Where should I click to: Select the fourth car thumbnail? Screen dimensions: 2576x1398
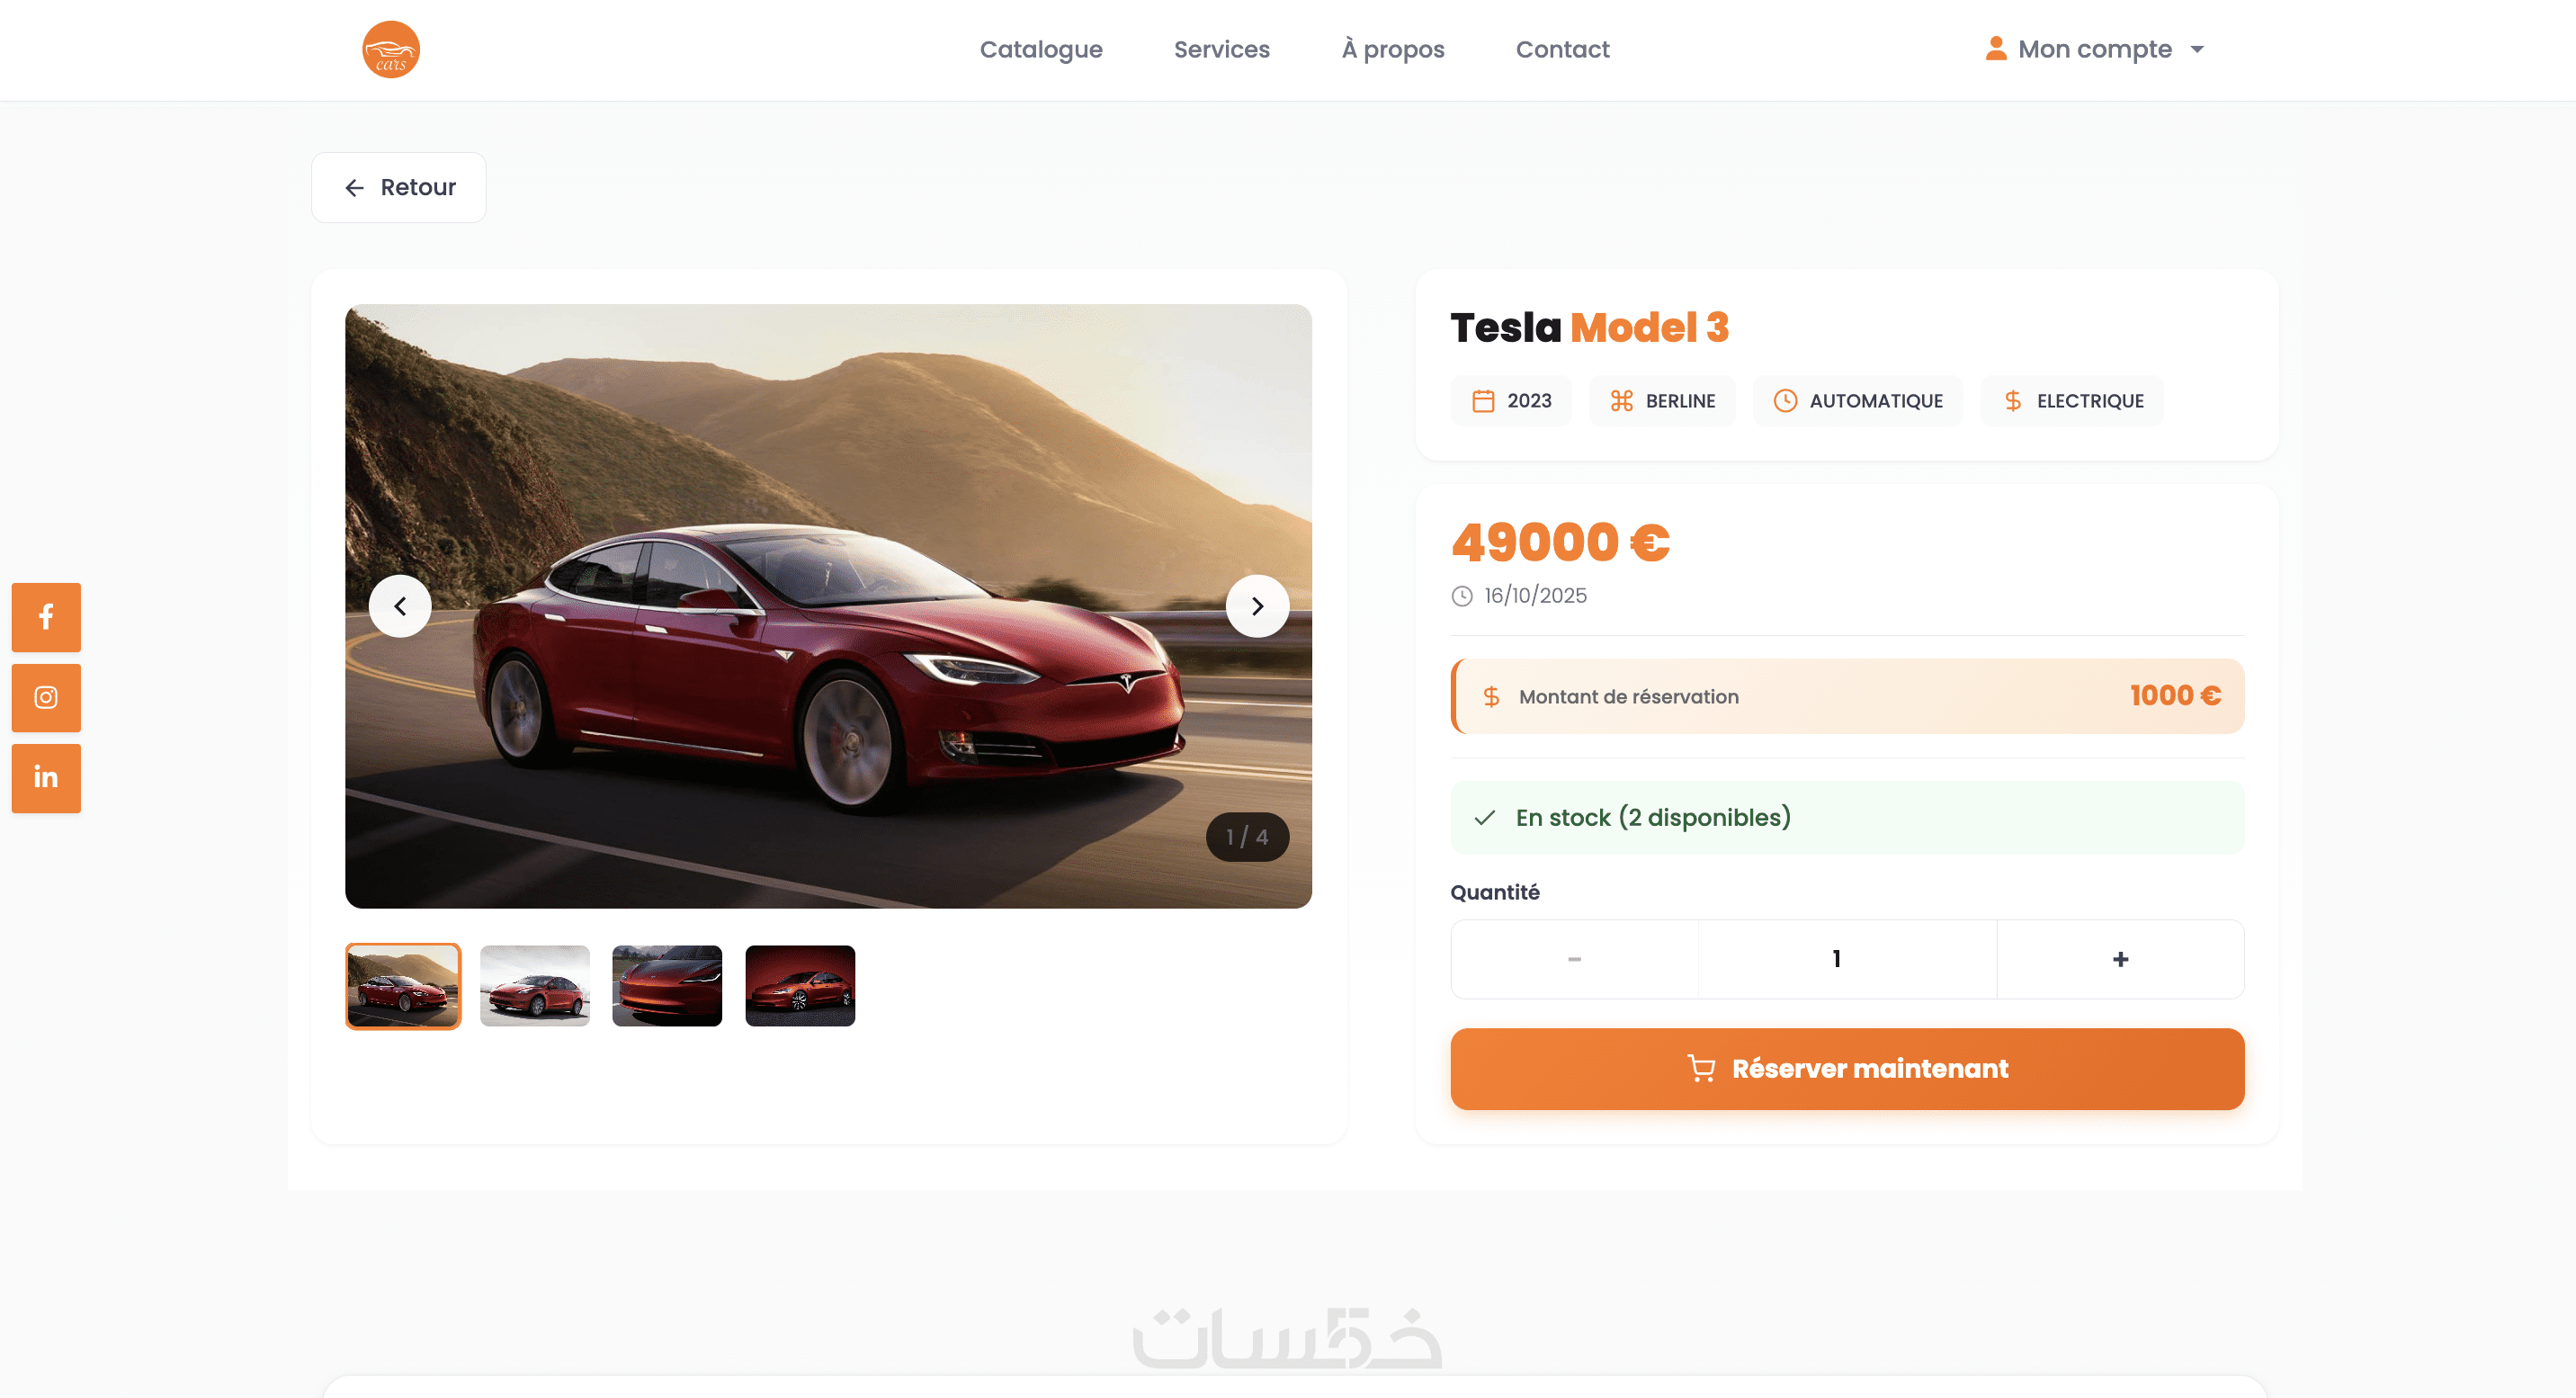click(800, 986)
